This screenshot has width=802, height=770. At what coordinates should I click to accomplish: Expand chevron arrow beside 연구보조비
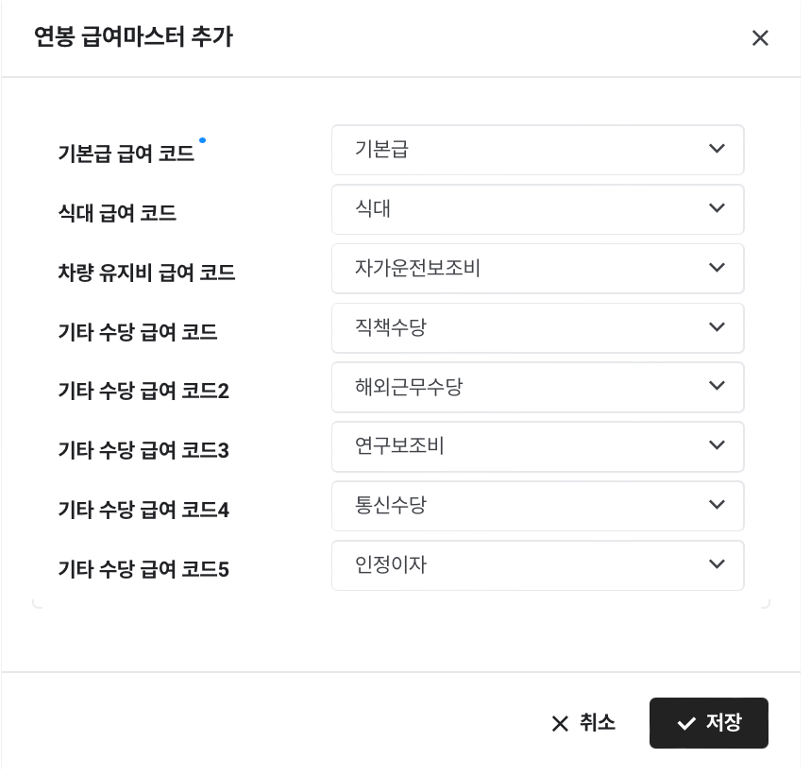[716, 445]
